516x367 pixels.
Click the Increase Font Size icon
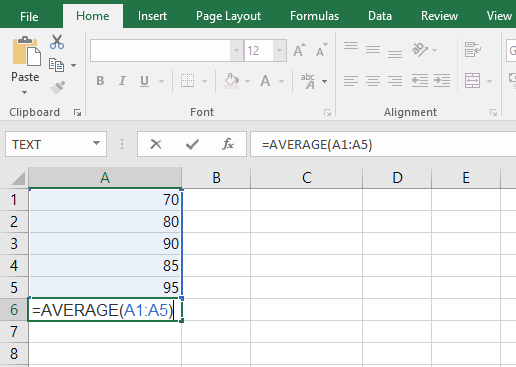[x=299, y=50]
